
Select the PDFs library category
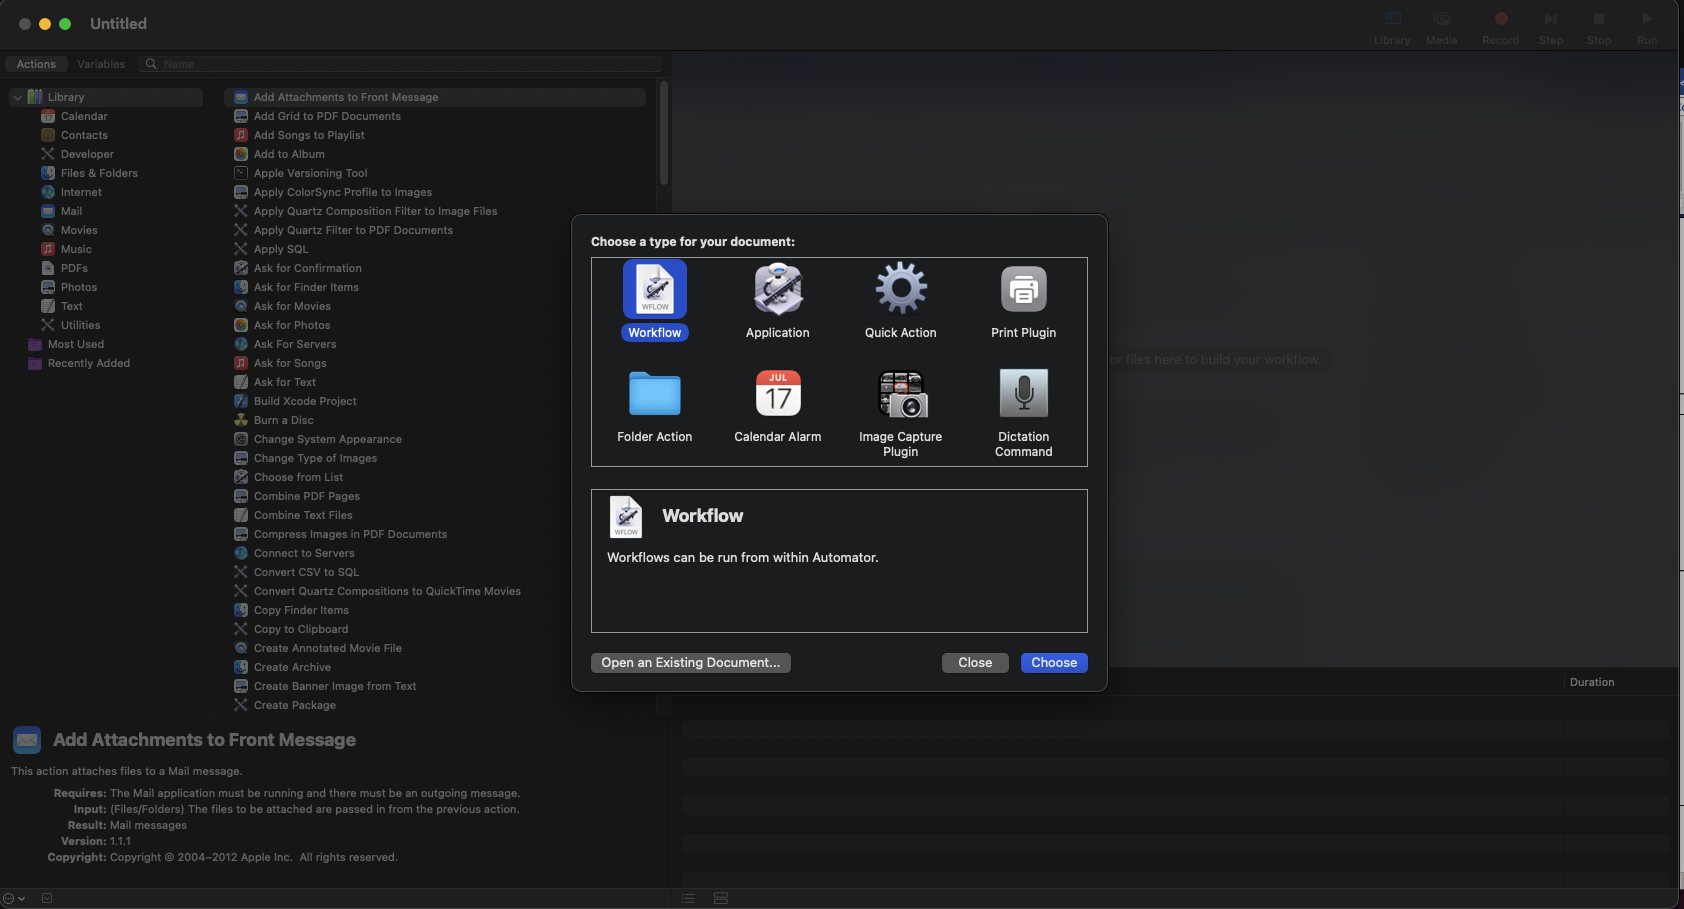coord(74,268)
